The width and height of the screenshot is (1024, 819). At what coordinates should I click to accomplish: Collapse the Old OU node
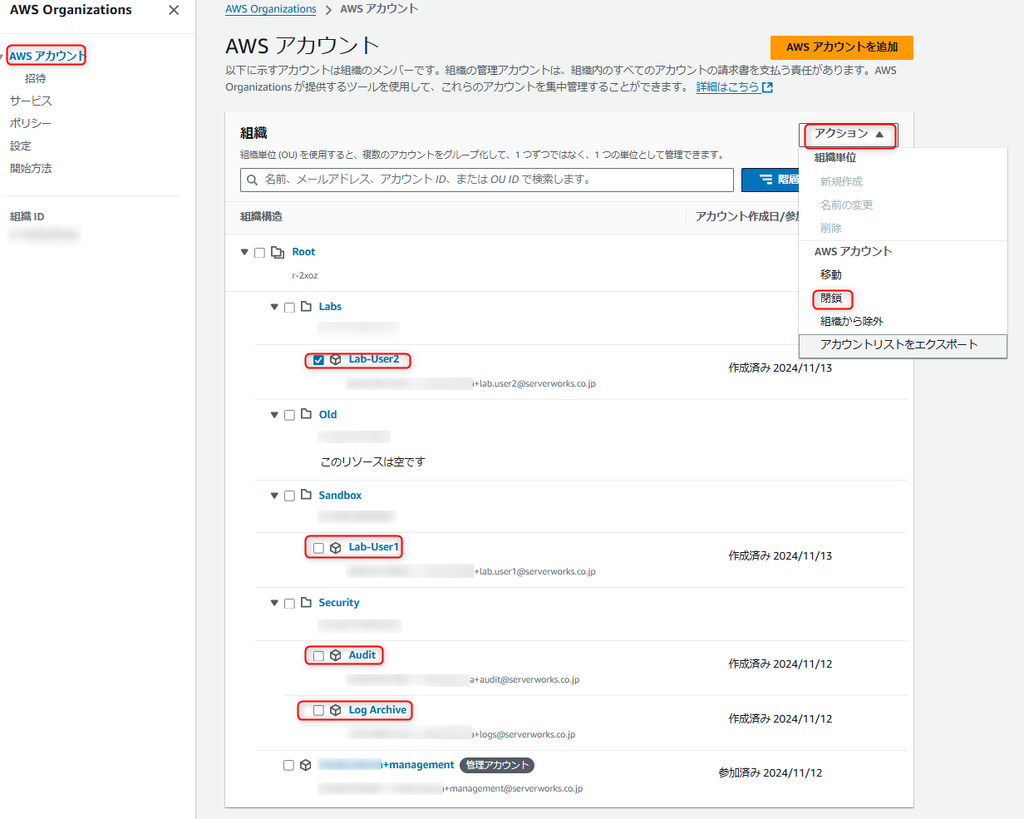click(x=274, y=415)
